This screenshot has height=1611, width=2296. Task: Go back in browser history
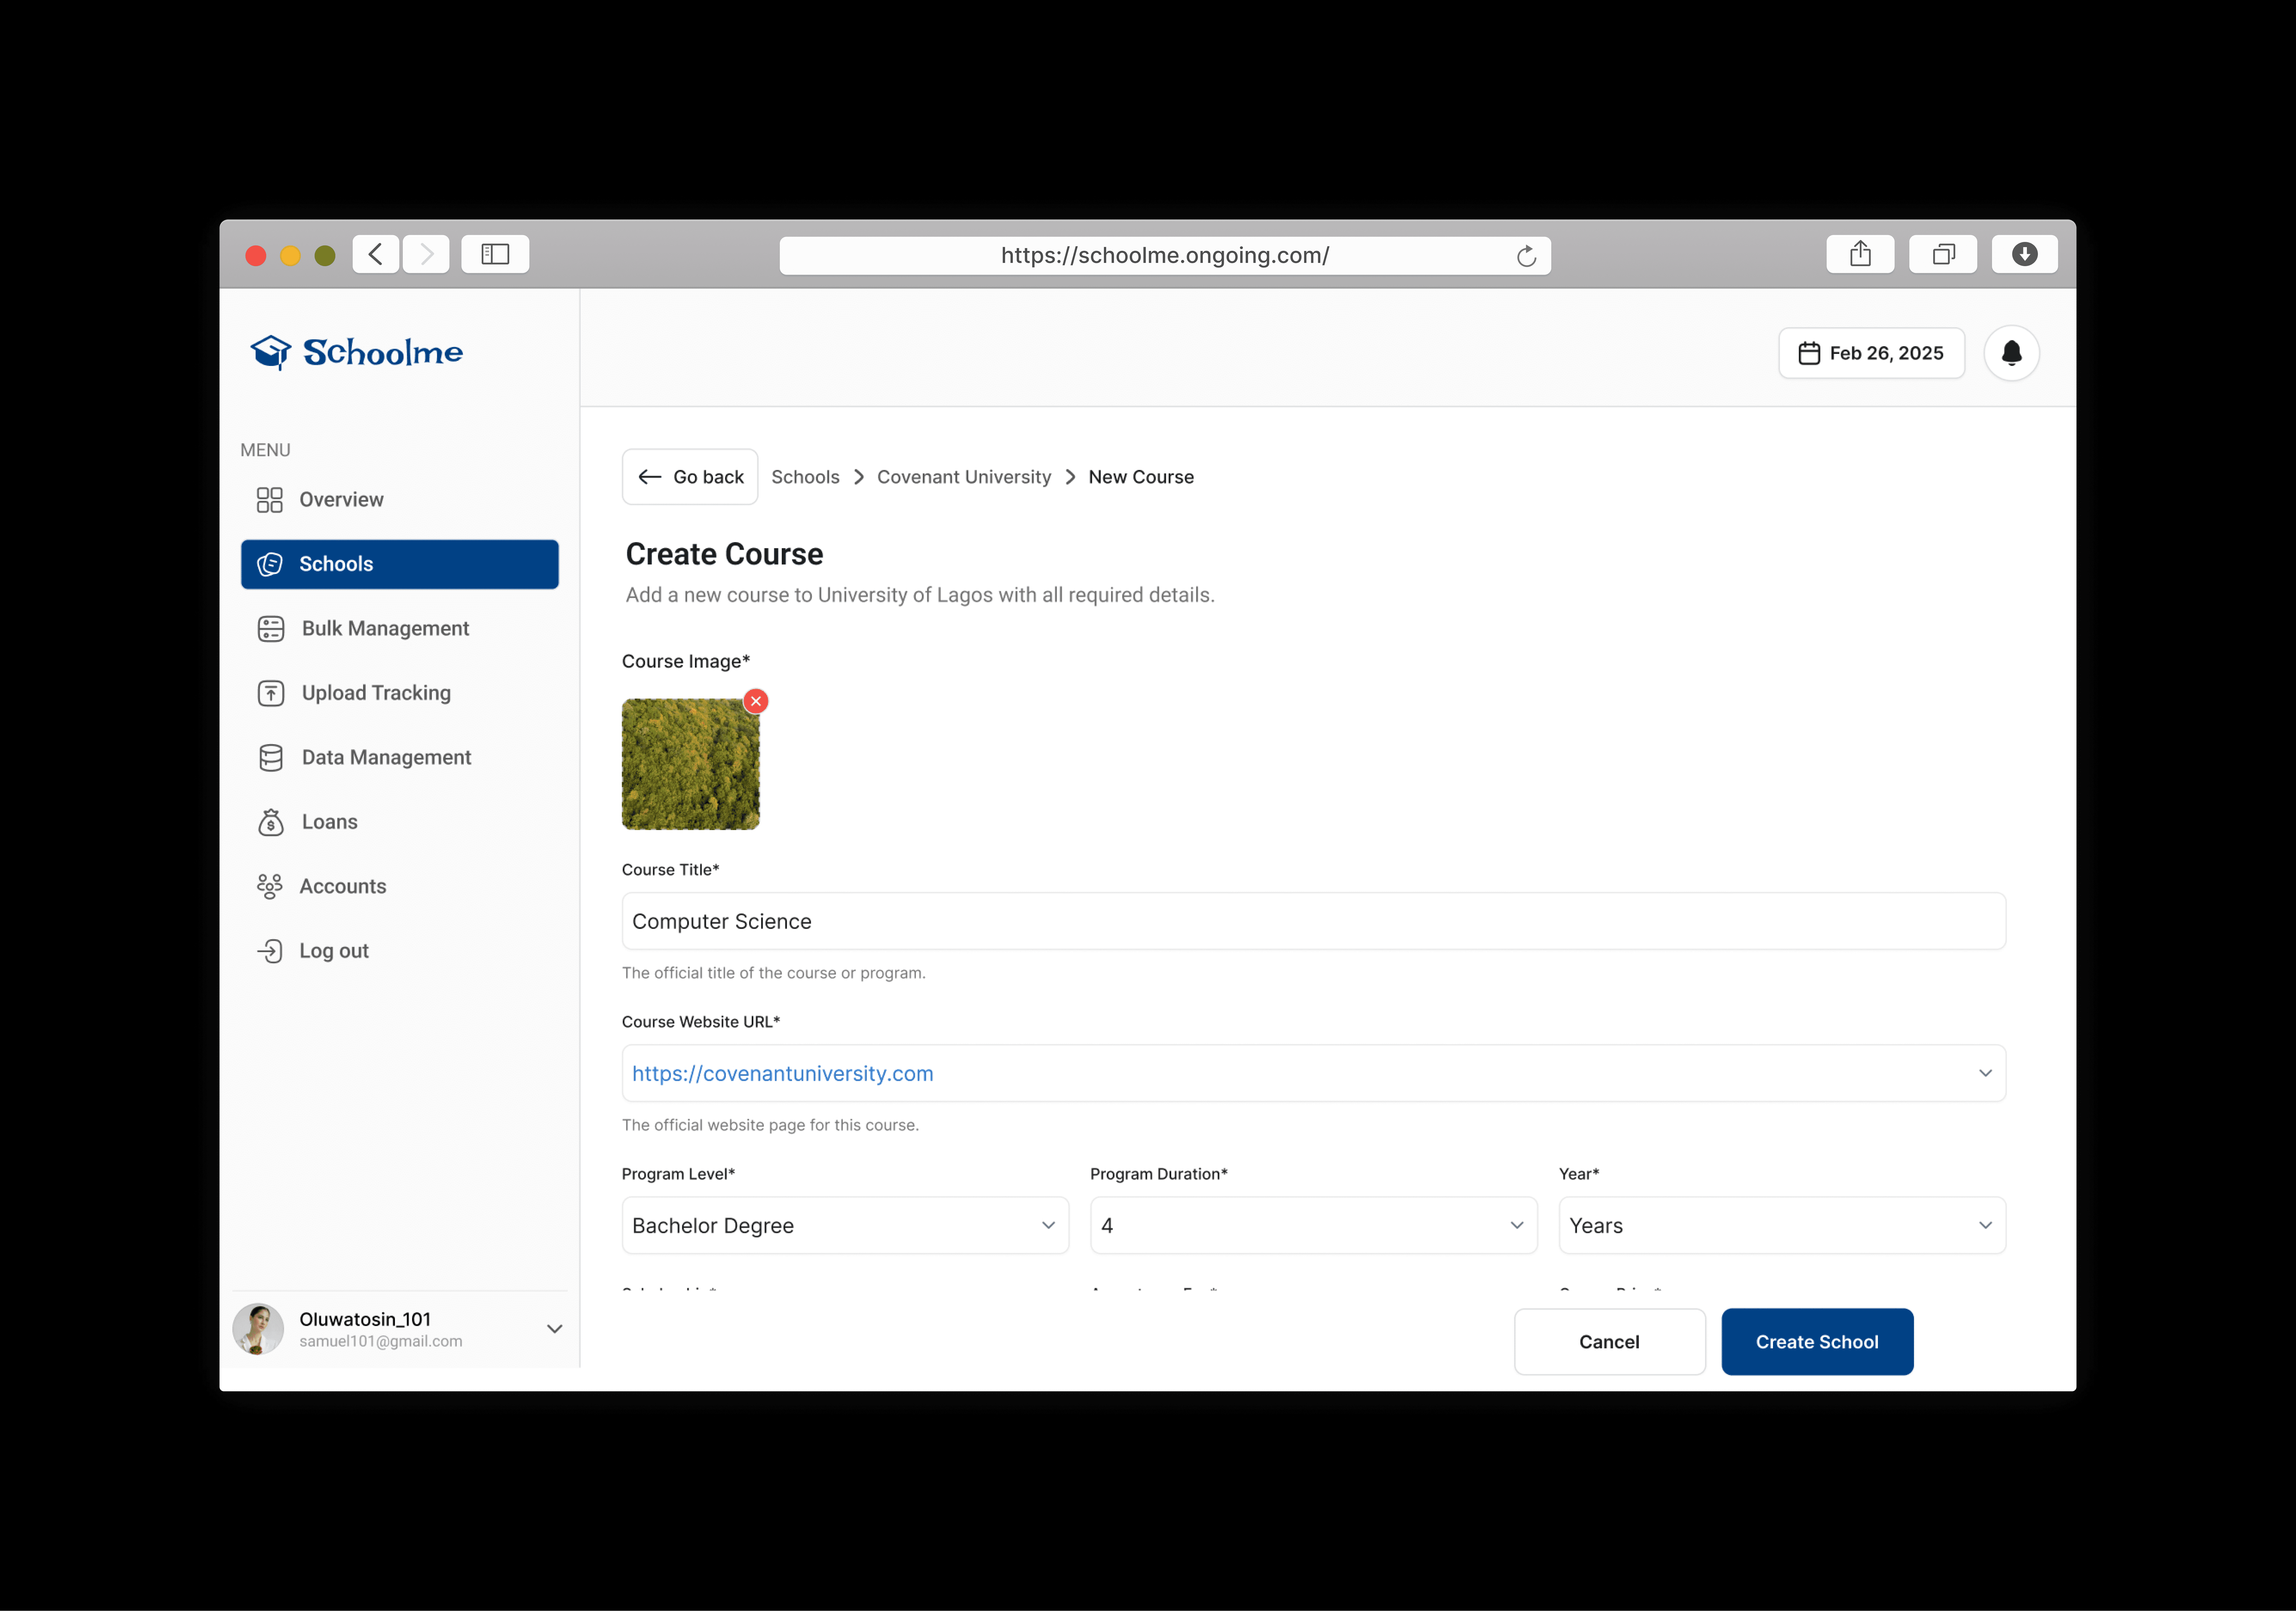376,254
